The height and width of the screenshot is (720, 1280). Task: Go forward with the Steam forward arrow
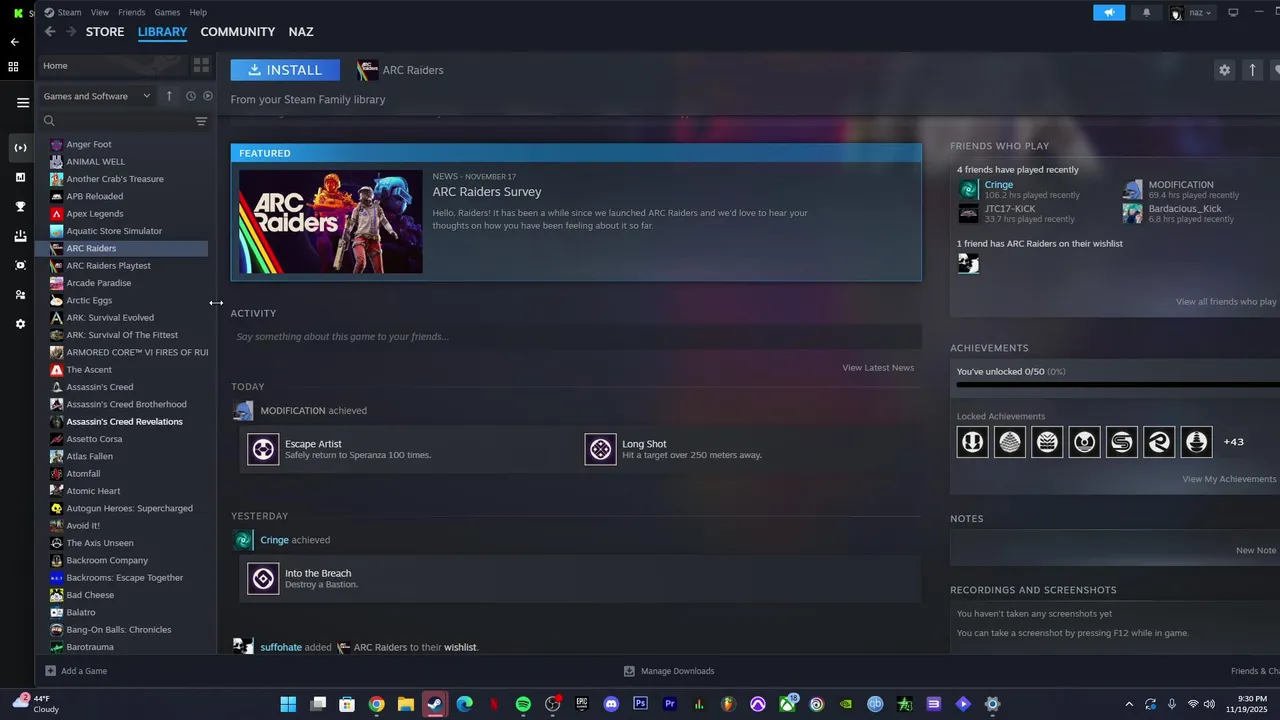71,32
